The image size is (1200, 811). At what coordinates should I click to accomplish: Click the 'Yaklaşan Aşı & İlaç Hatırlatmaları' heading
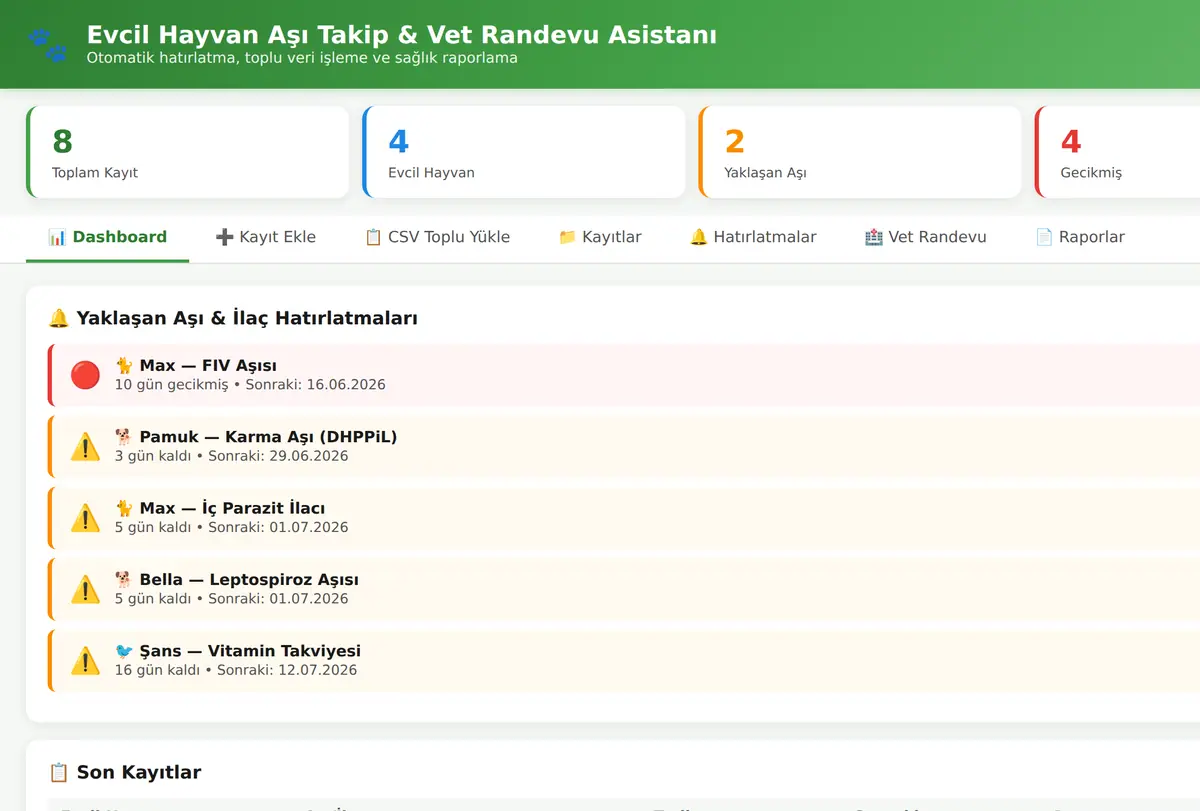point(247,318)
